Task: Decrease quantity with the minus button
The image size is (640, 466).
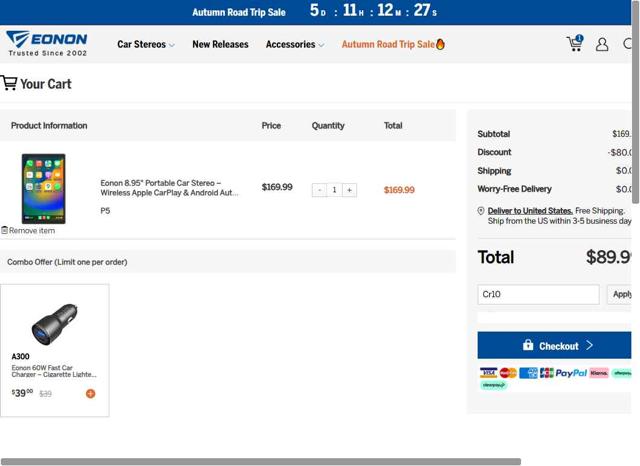Action: pos(319,190)
